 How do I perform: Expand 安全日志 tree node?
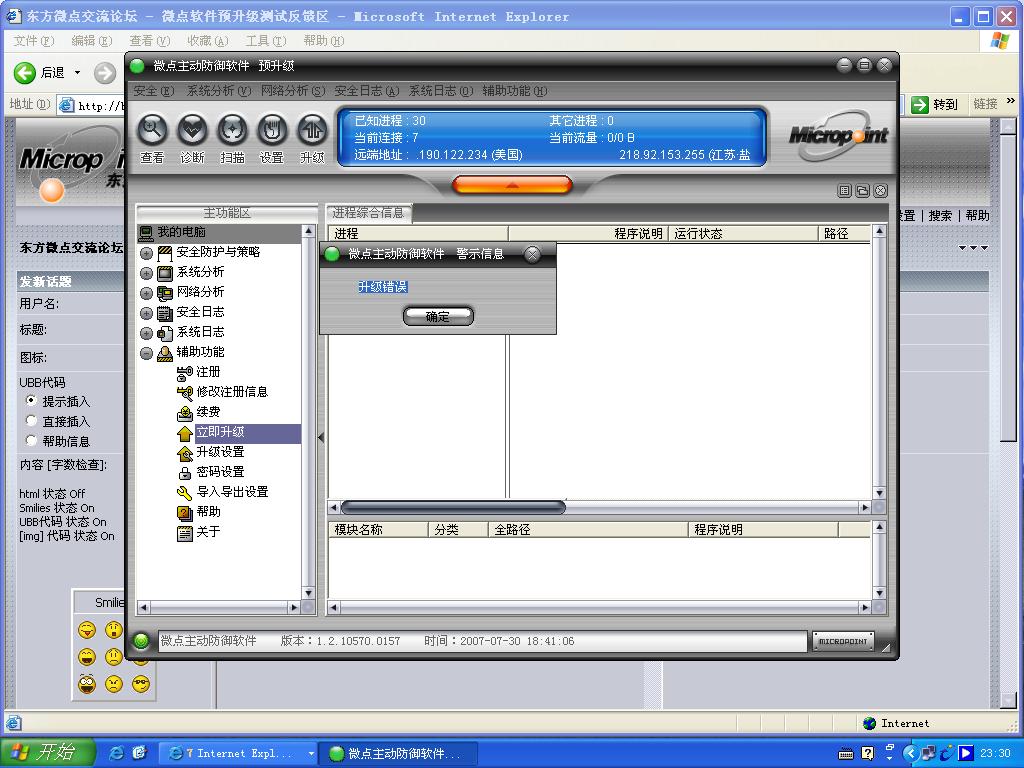(146, 313)
